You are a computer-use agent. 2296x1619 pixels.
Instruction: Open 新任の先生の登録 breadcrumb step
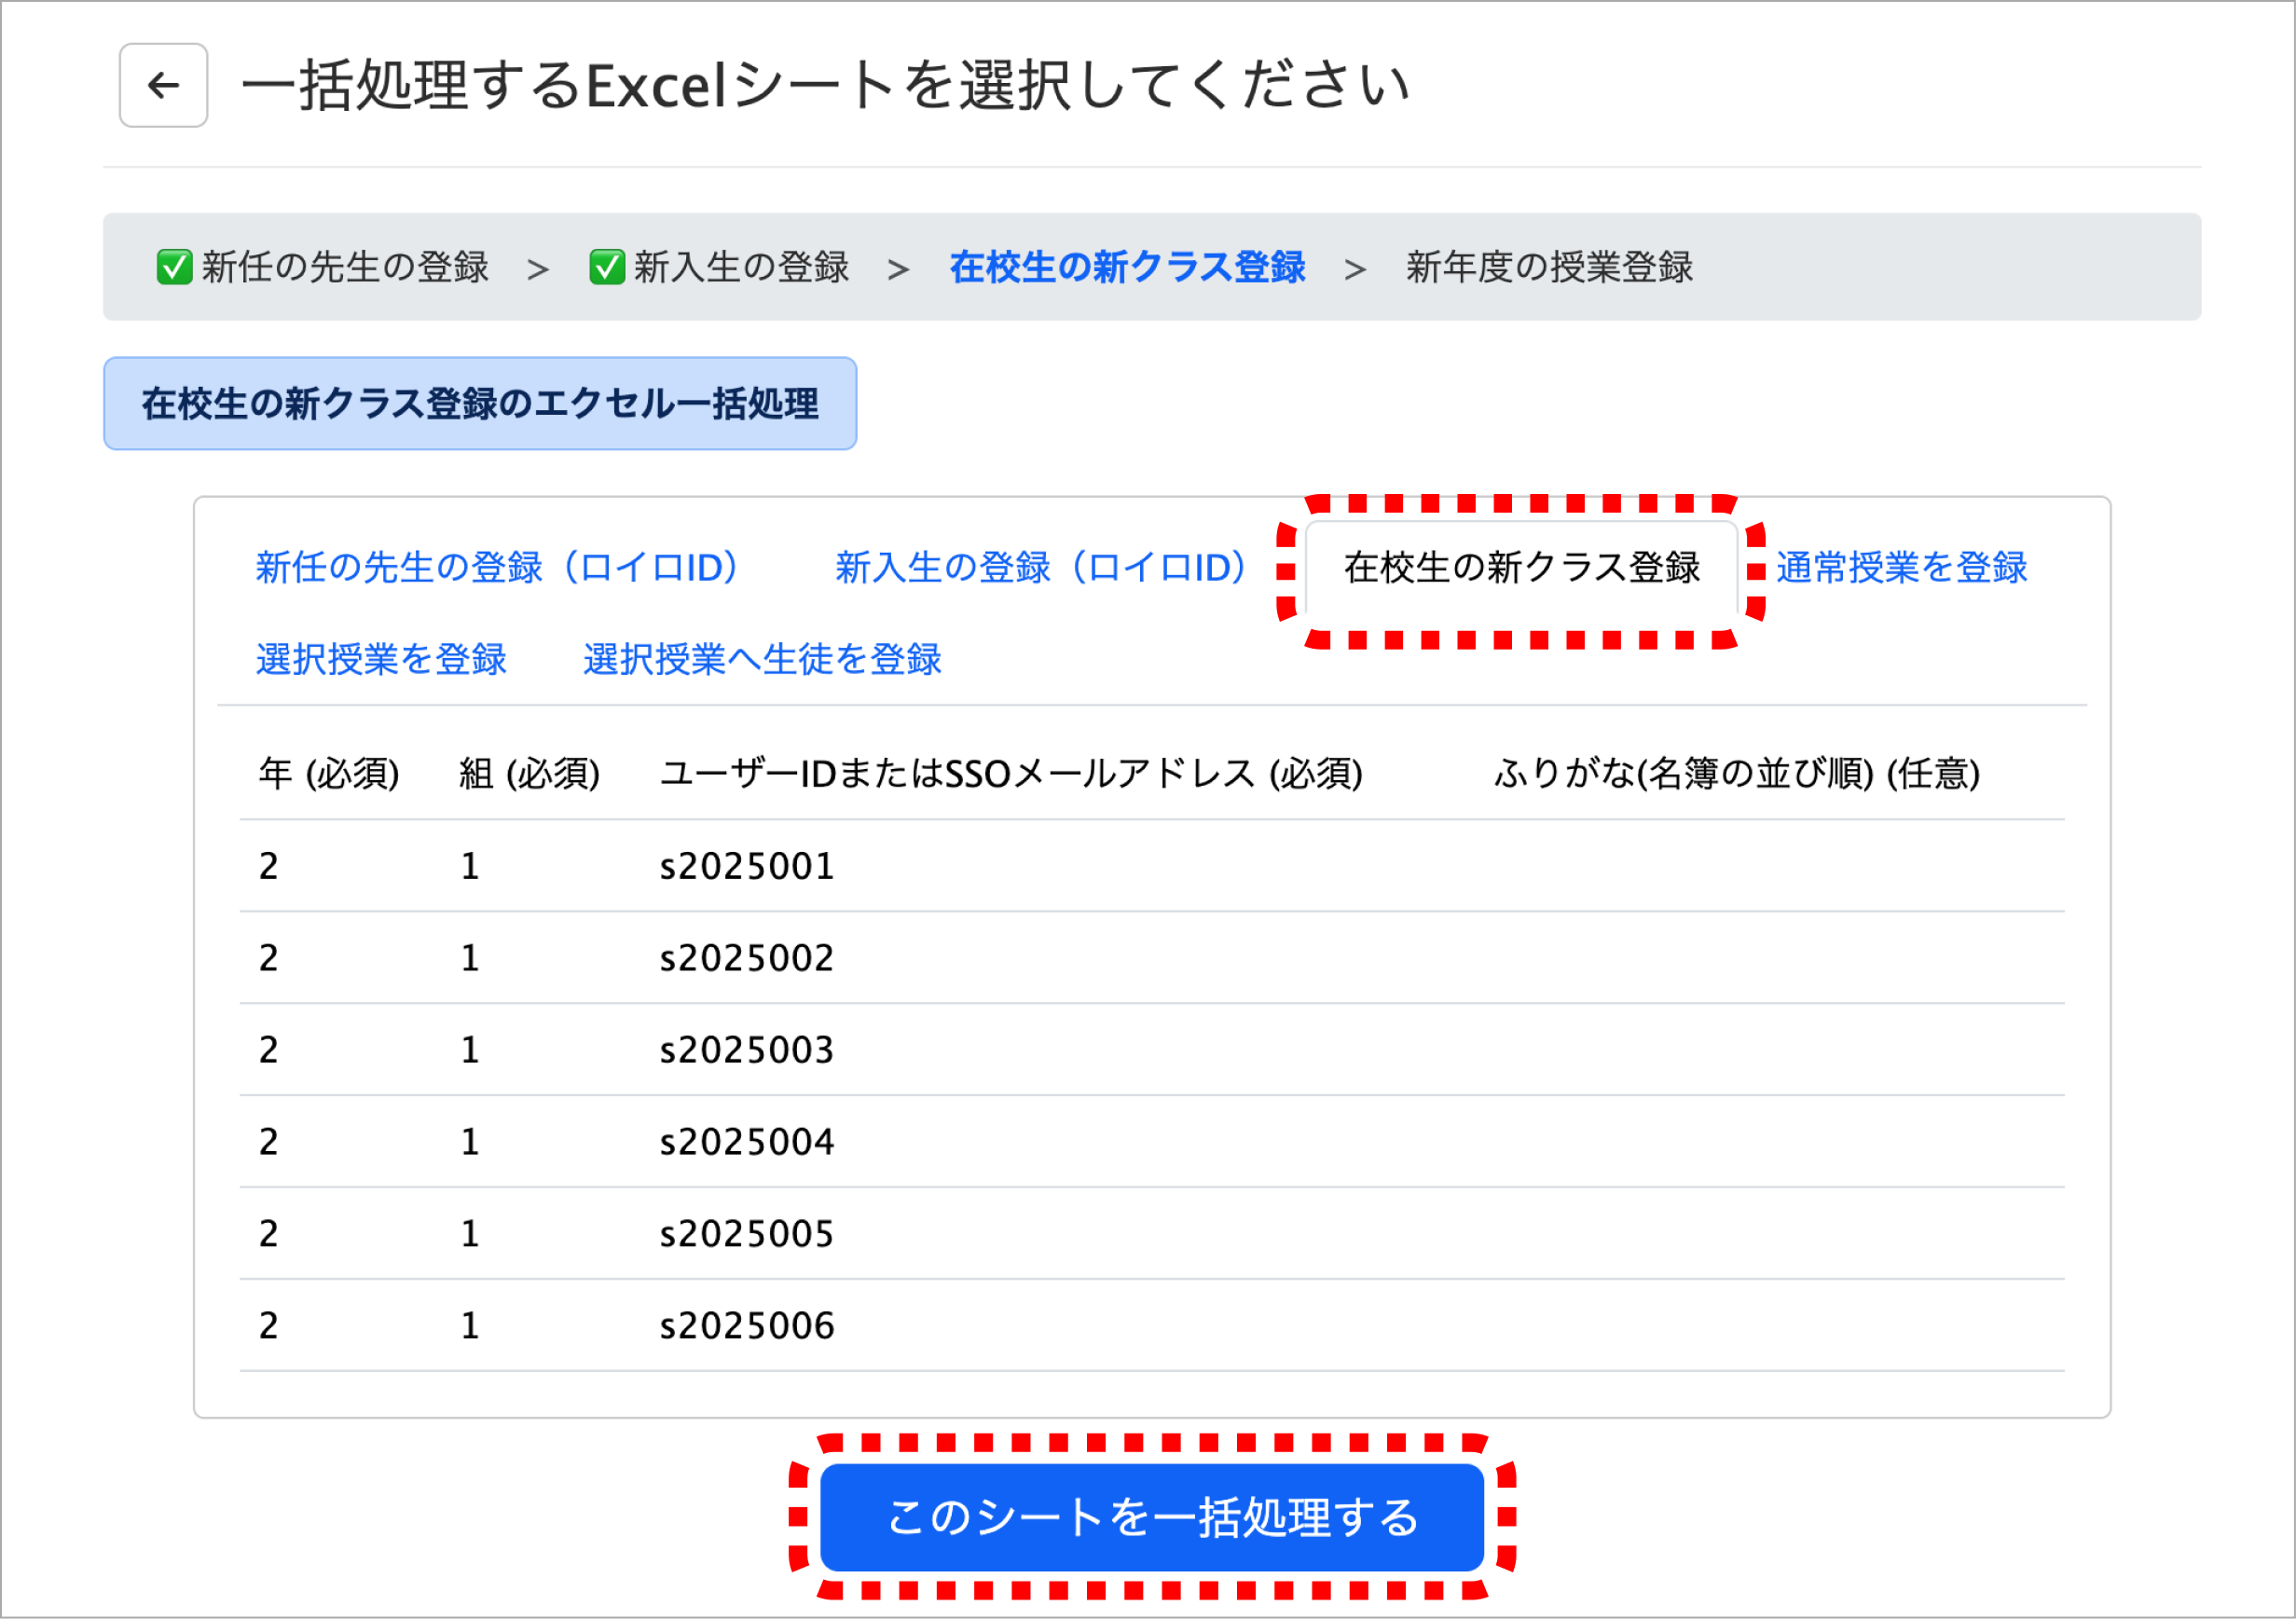(344, 267)
